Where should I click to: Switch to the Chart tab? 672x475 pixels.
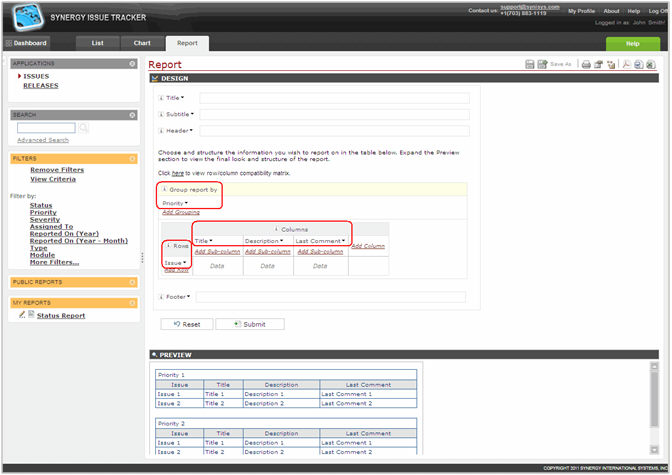tap(142, 43)
